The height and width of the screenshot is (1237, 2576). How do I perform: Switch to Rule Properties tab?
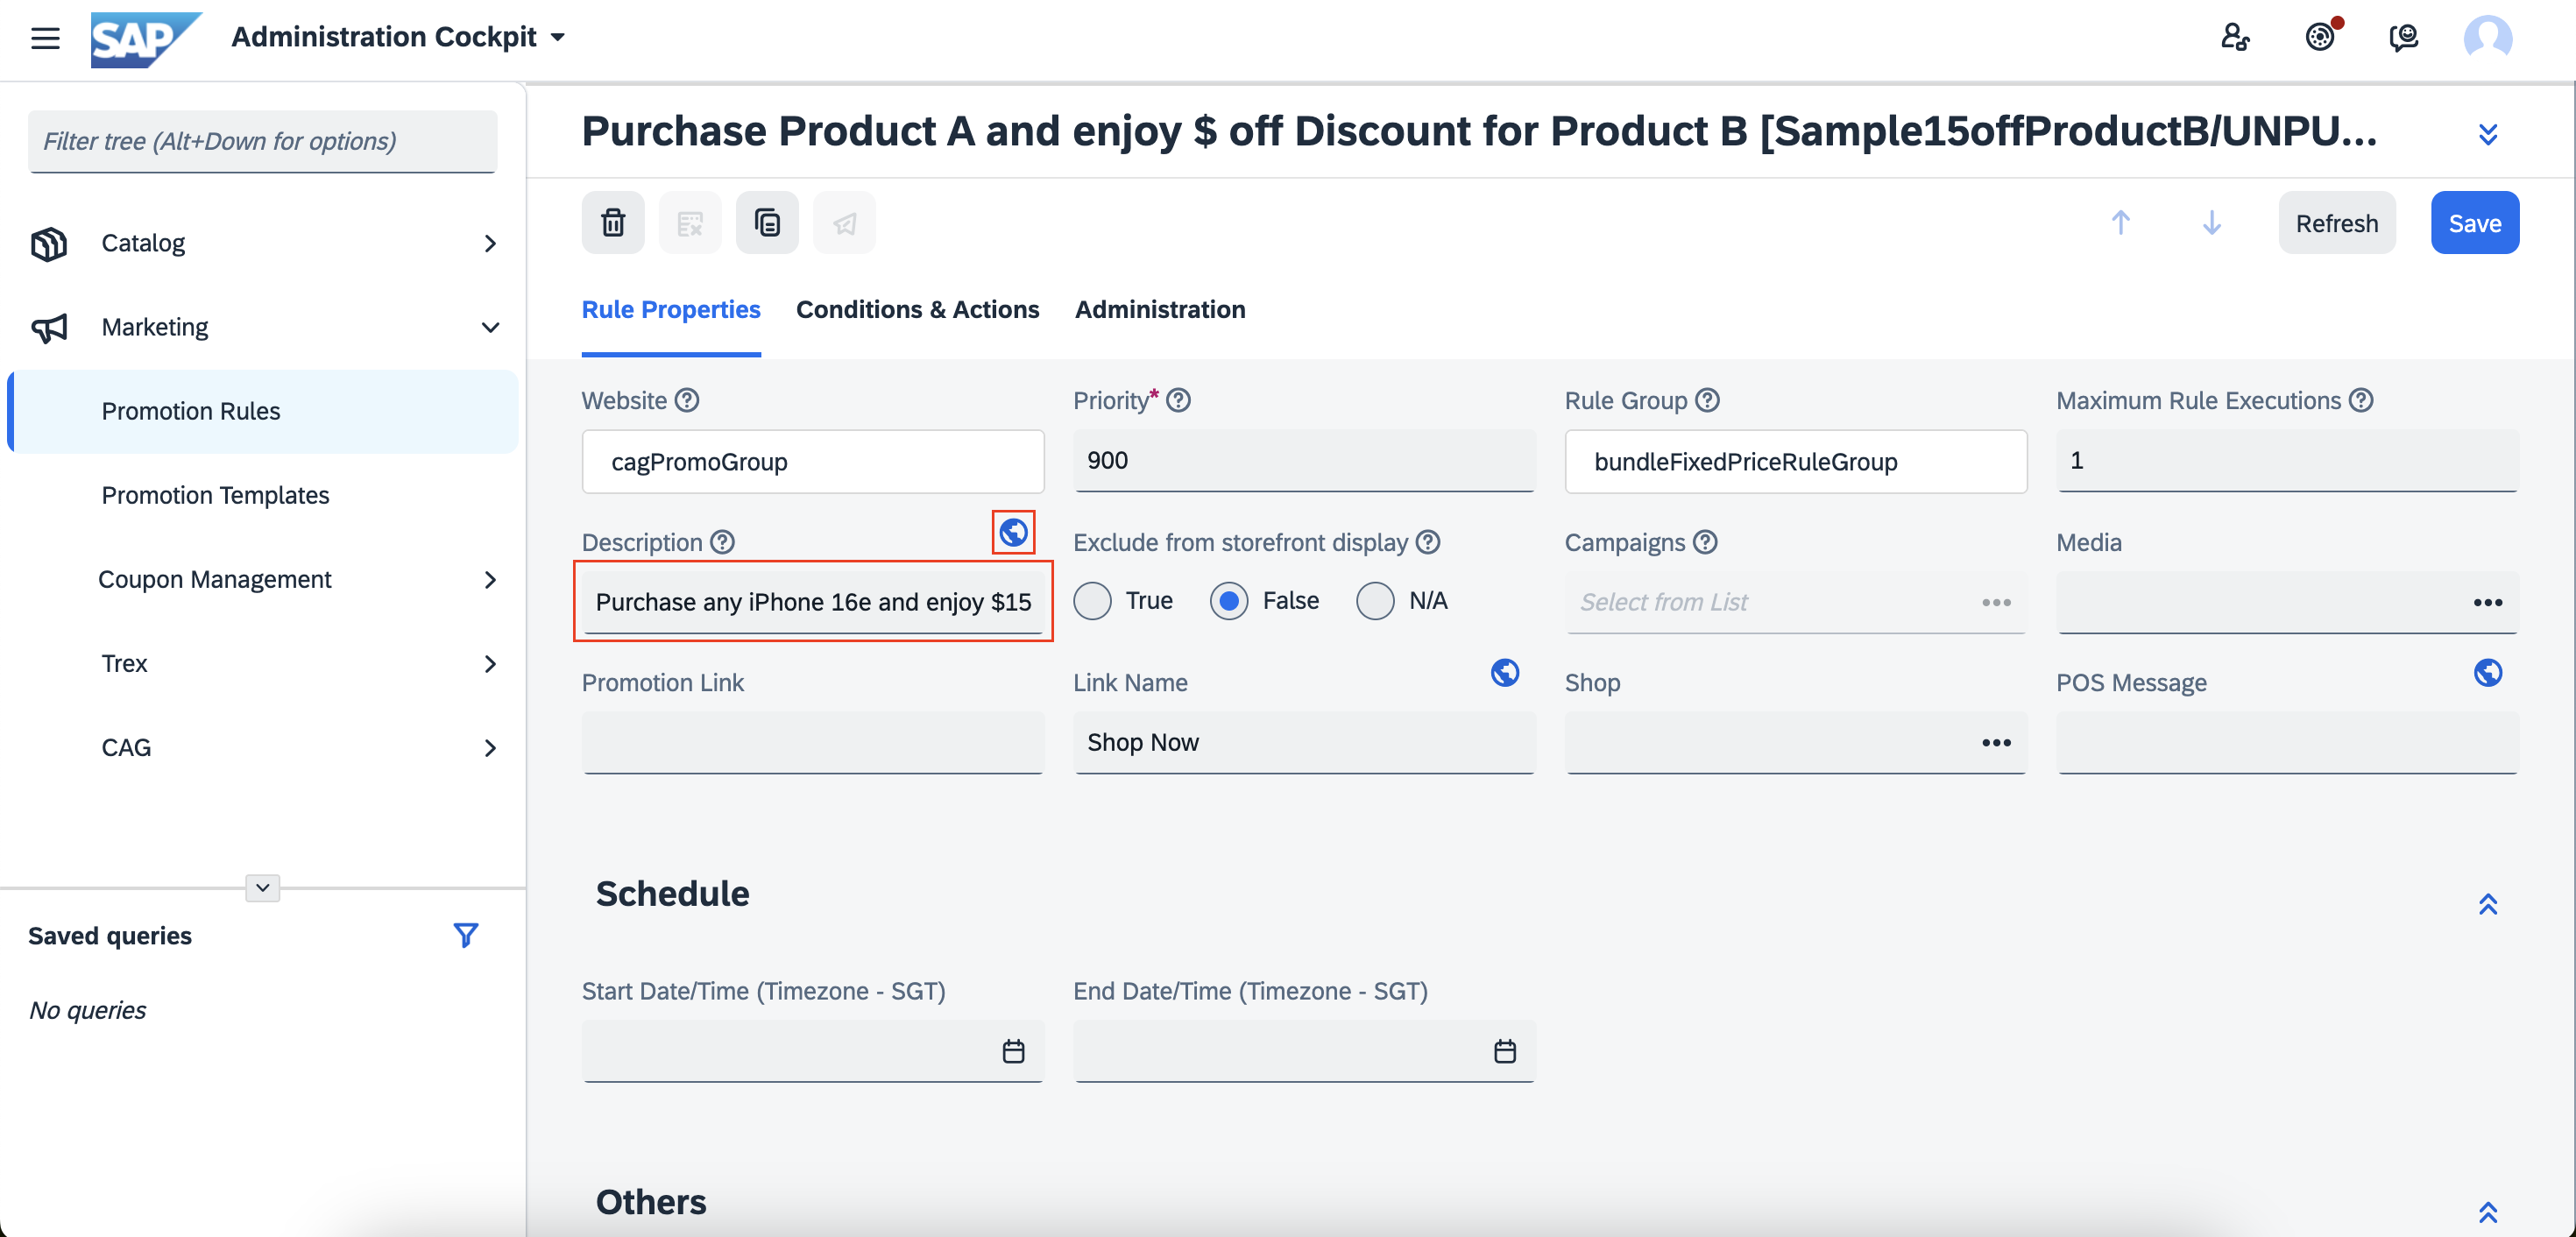(671, 309)
